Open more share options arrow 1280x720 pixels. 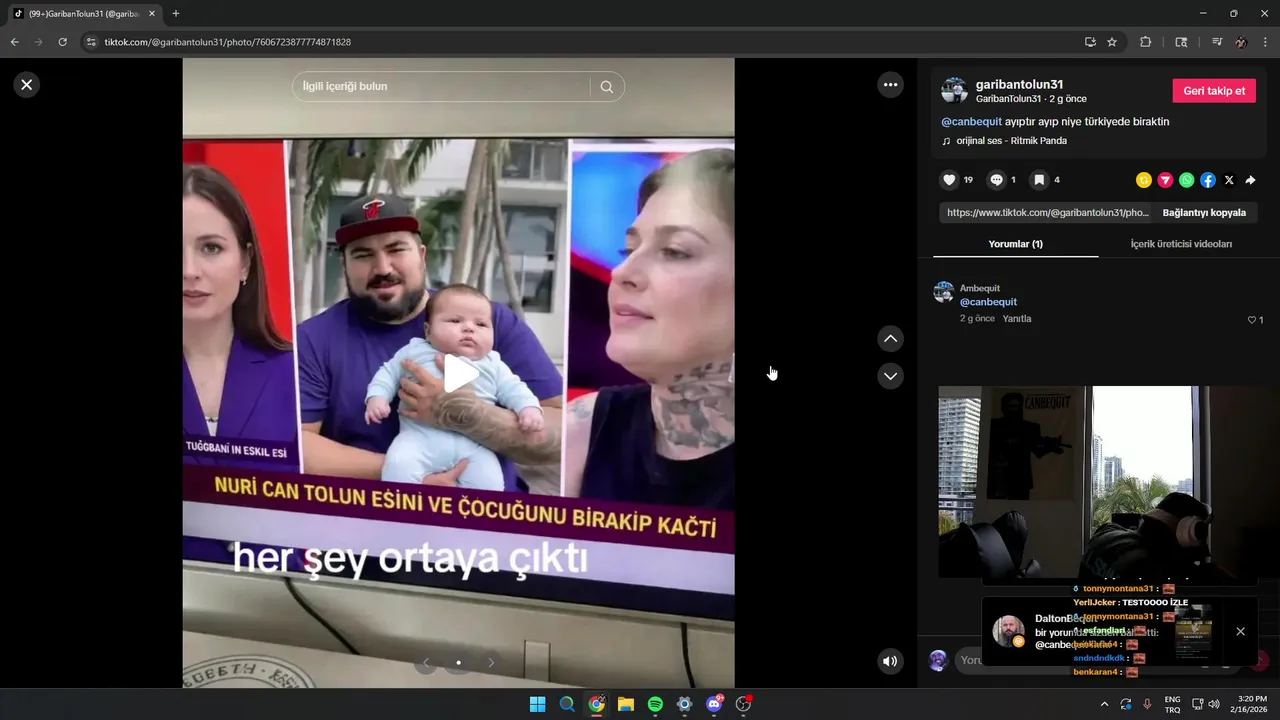point(1250,180)
